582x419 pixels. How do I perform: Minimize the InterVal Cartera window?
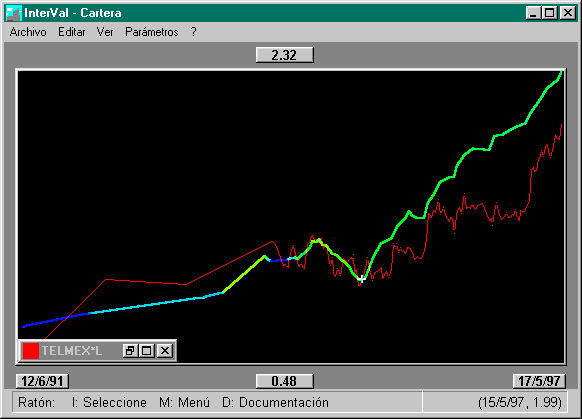[533, 13]
